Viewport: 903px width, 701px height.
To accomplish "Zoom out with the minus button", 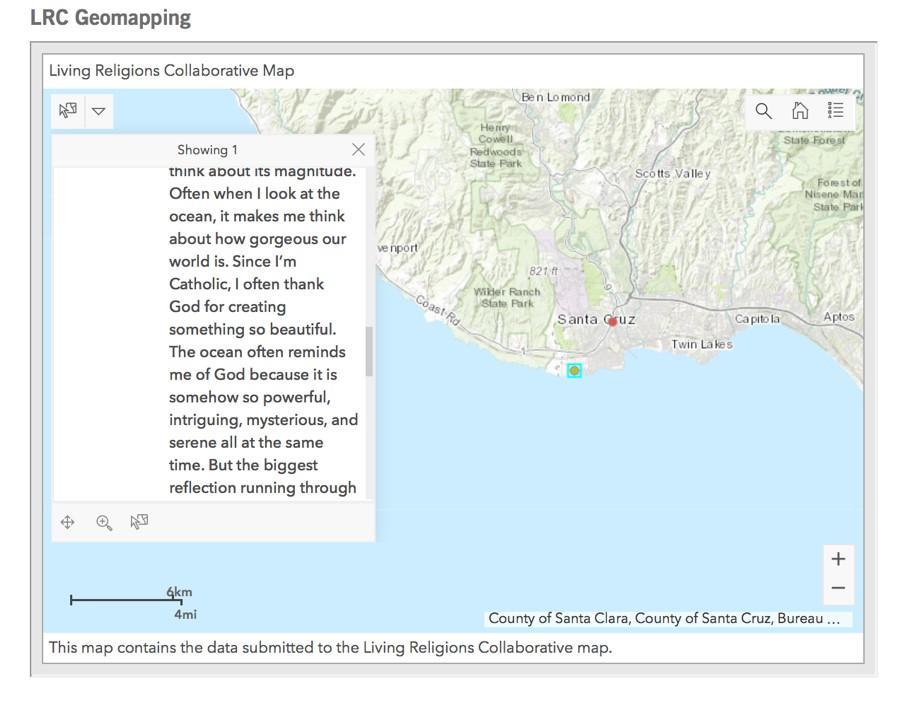I will point(838,589).
